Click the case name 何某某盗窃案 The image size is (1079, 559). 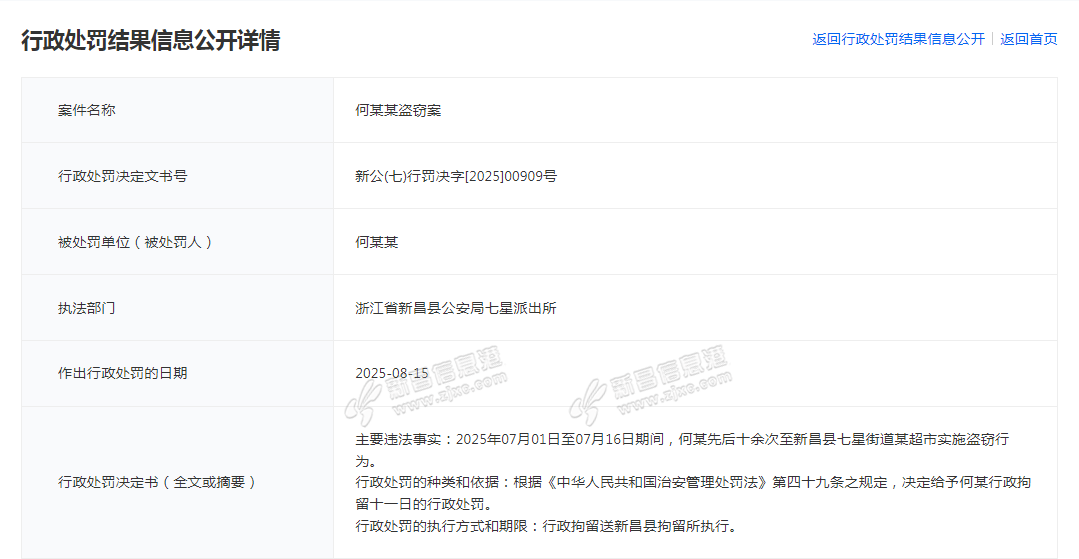(398, 110)
